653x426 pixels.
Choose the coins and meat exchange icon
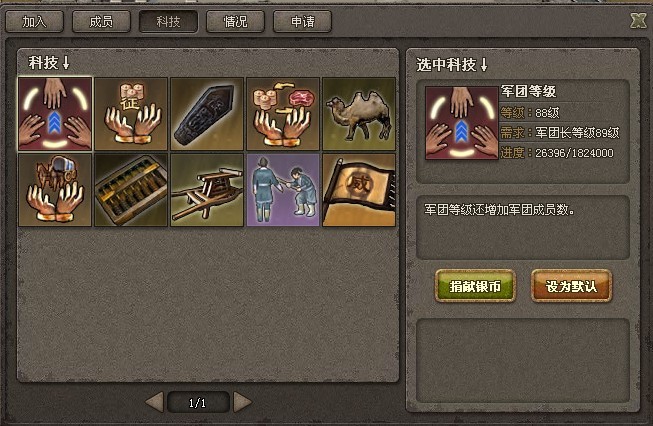pyautogui.click(x=283, y=114)
